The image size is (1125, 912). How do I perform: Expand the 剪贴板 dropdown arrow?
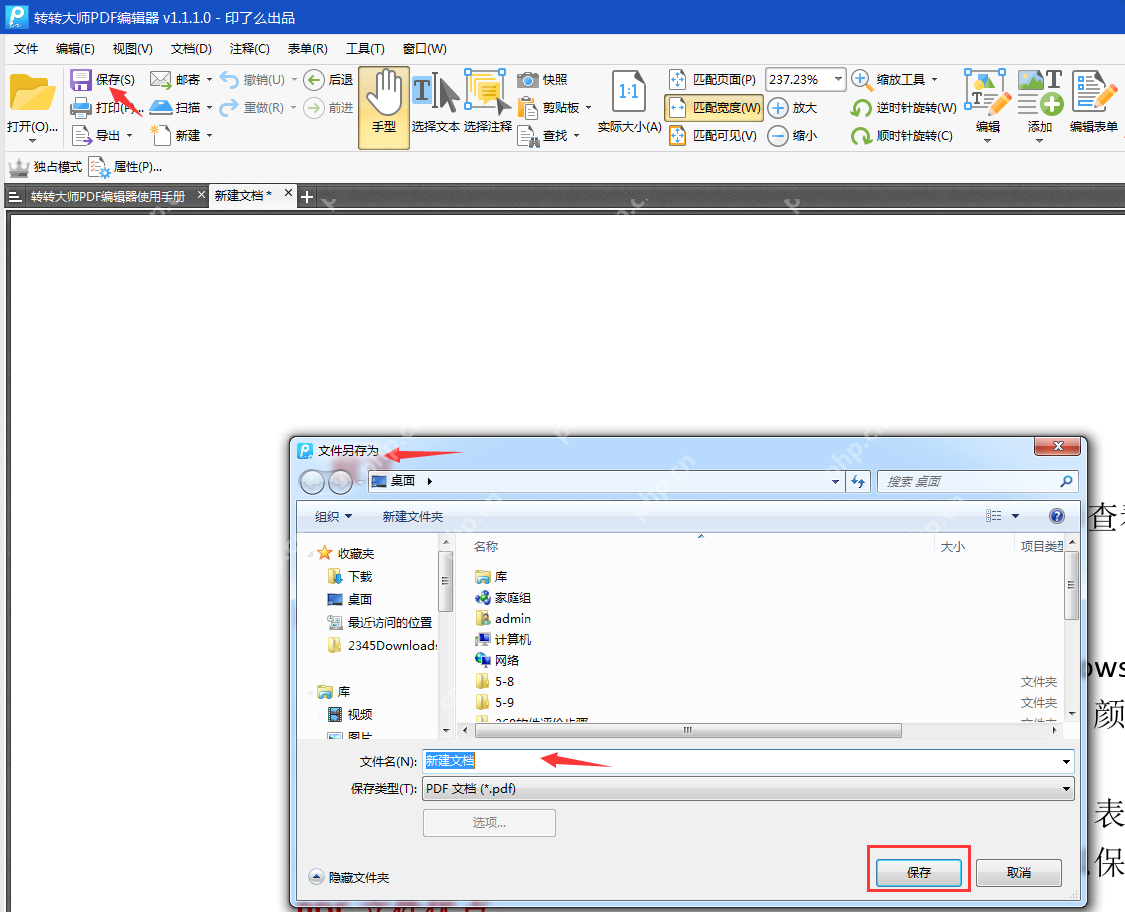point(588,108)
